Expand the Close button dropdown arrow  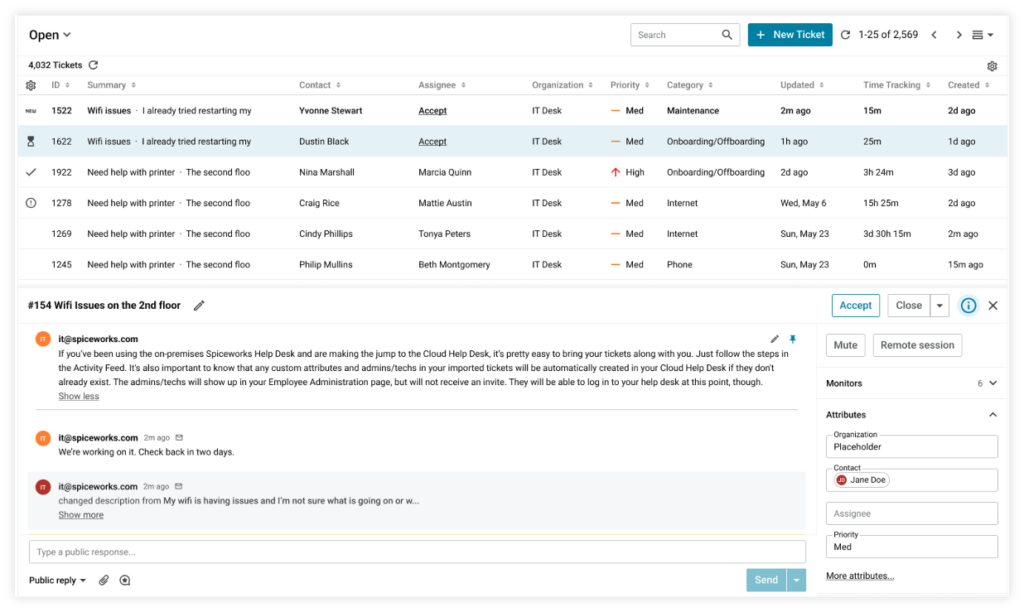click(x=938, y=305)
